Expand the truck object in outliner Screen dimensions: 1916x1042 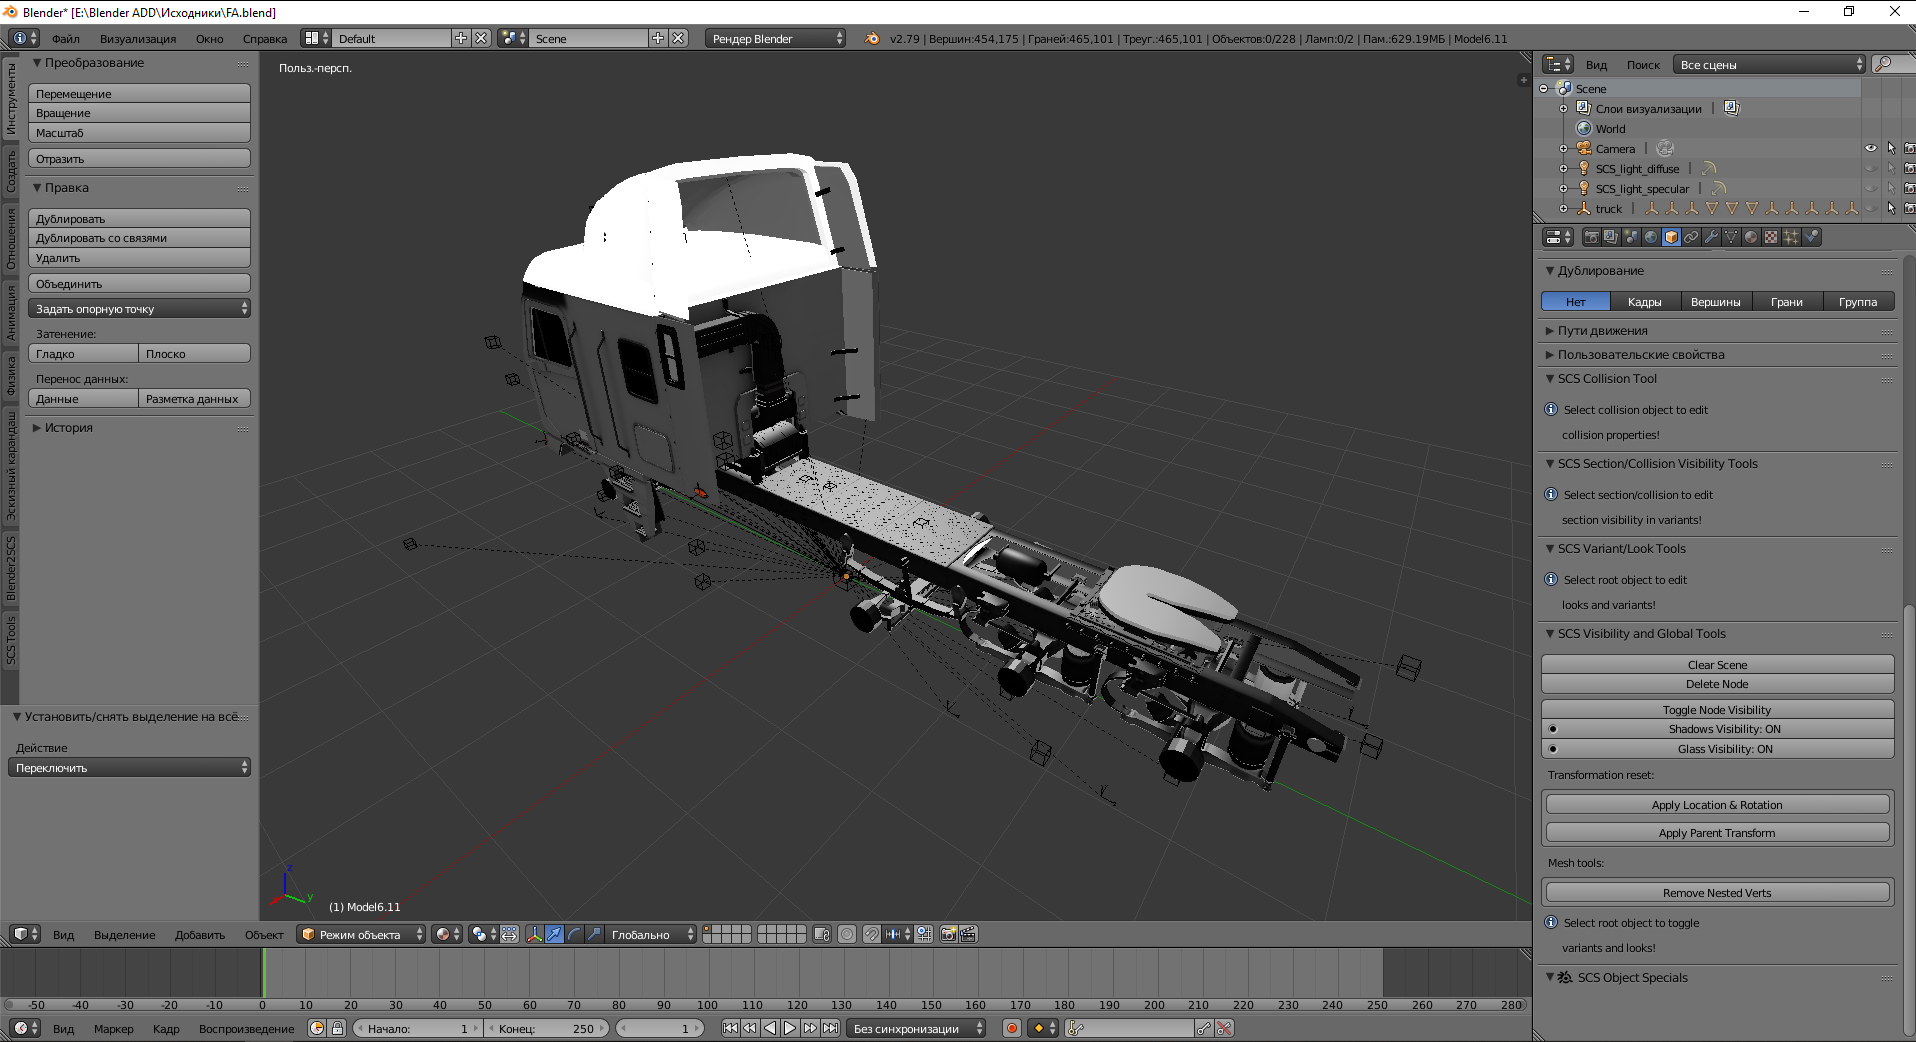(1563, 208)
